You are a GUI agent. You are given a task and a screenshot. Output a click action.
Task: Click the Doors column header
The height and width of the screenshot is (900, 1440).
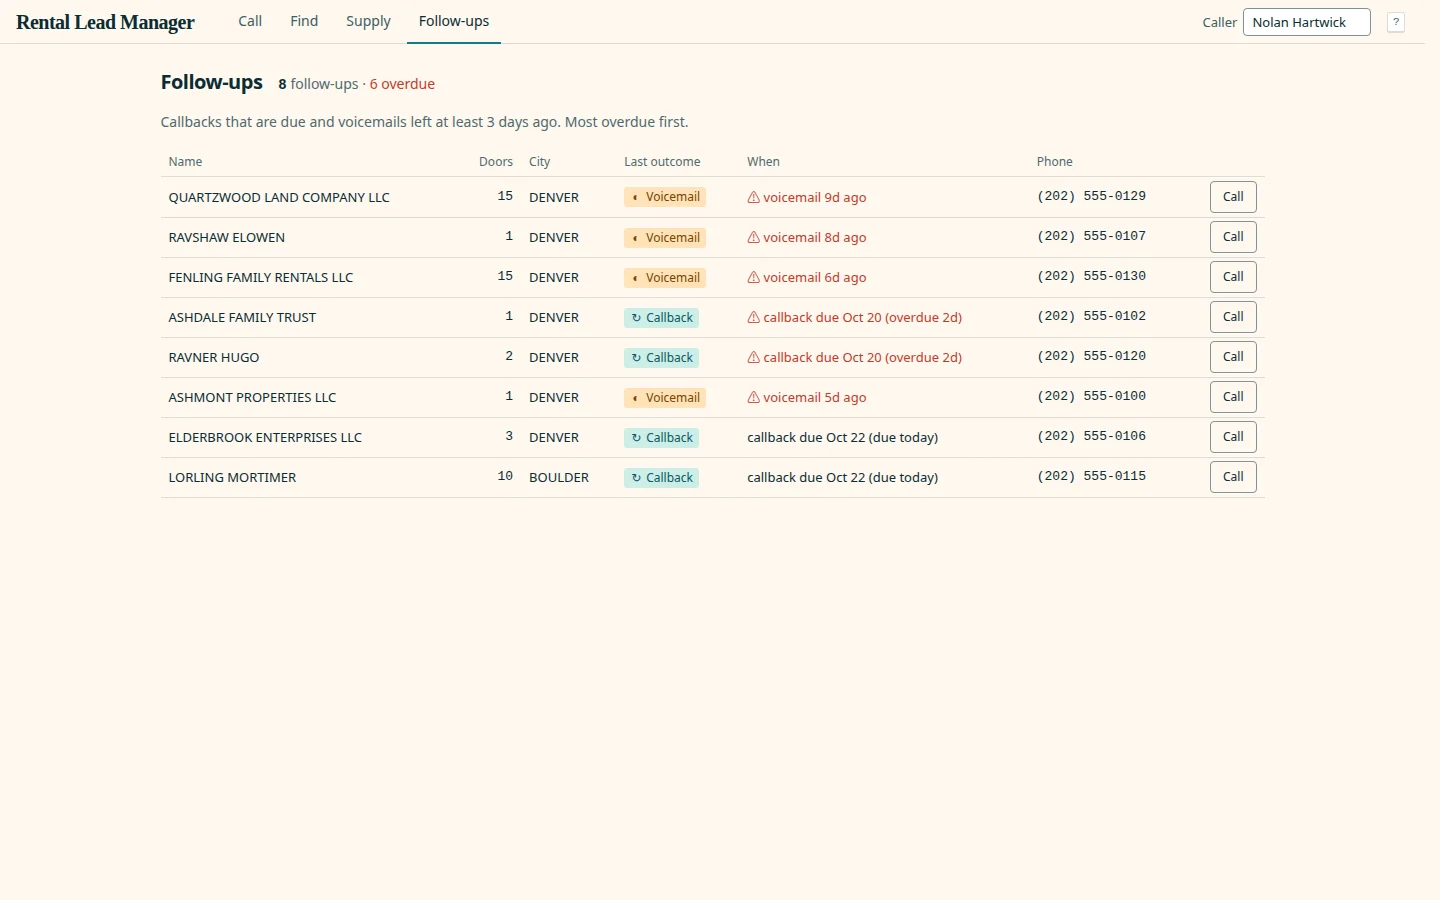click(496, 161)
